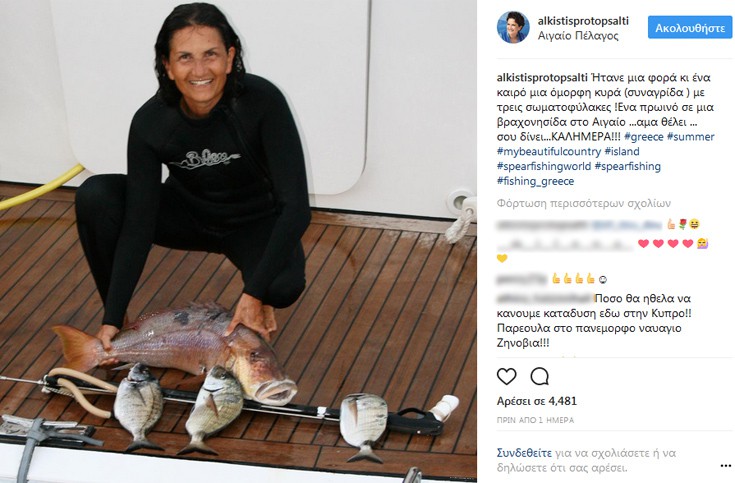Viewport: 735px width, 483px height.
Task: Click Συνδεθείτε login link
Action: [x=524, y=453]
